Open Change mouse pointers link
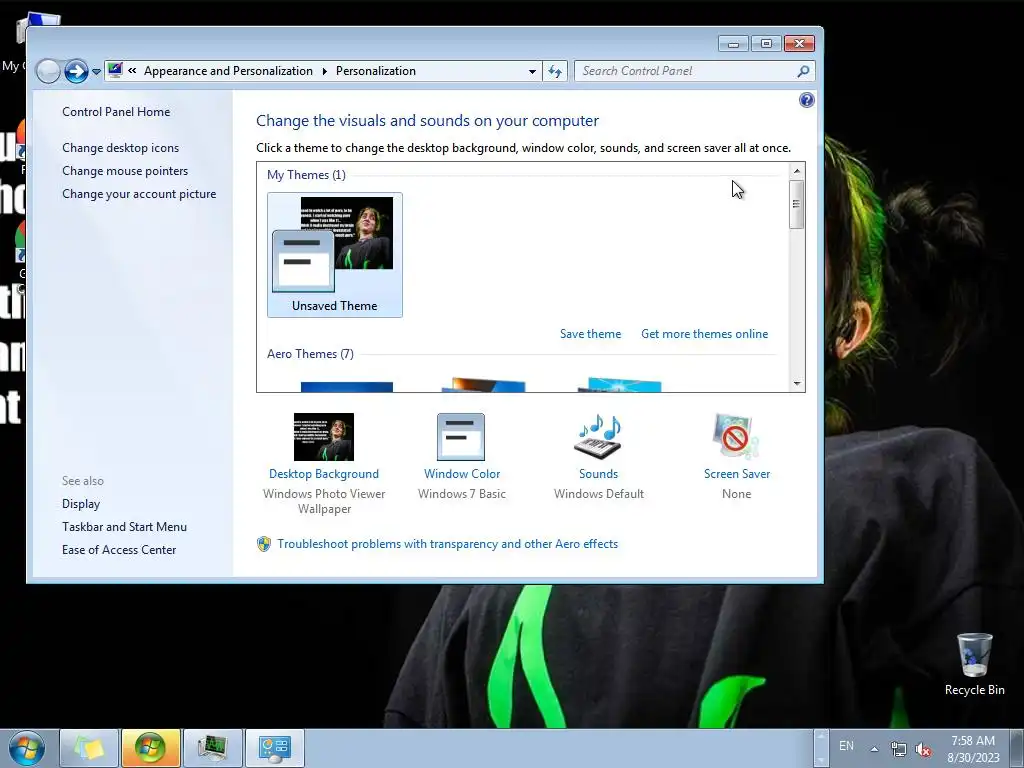The height and width of the screenshot is (768, 1024). (x=125, y=170)
